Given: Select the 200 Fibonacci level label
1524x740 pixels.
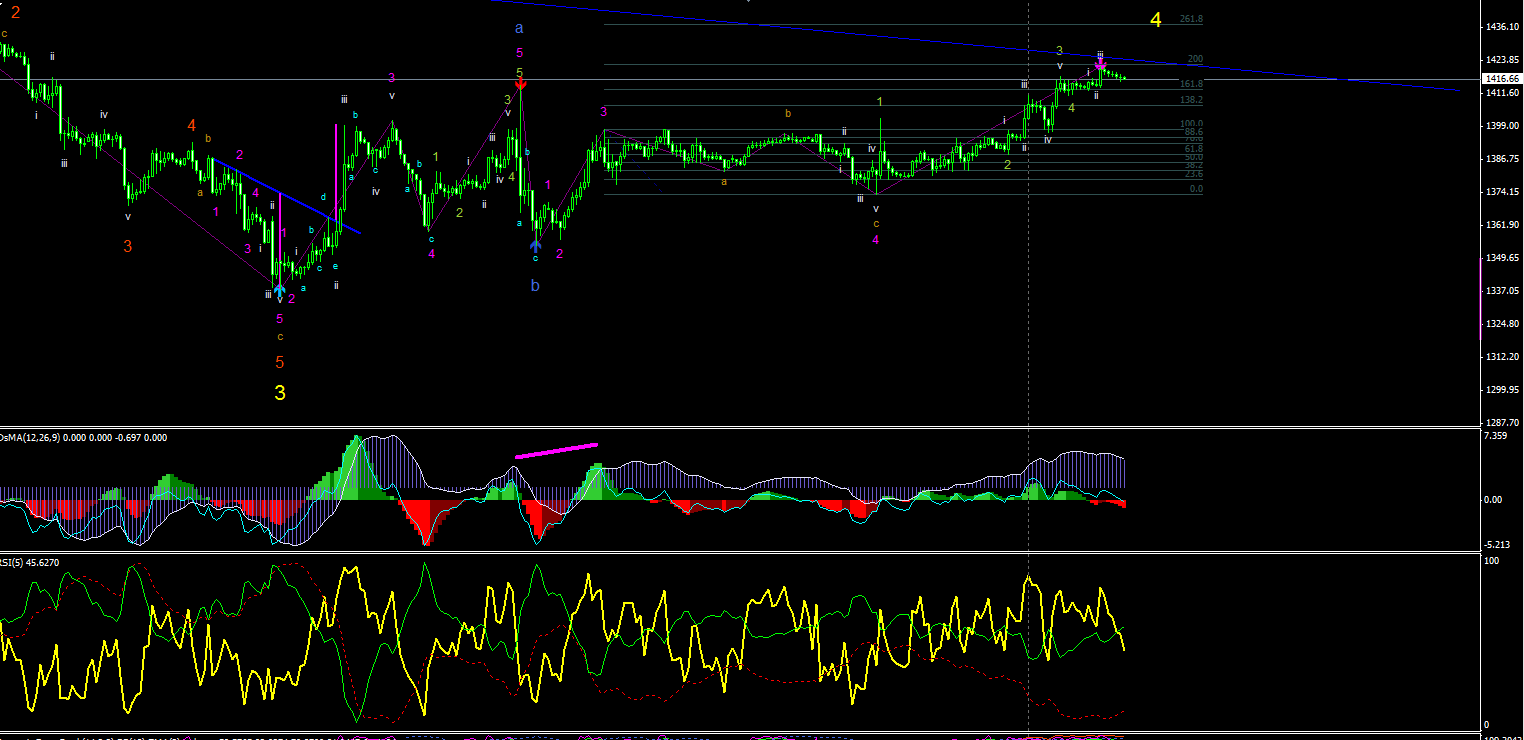Looking at the screenshot, I should 1195,60.
